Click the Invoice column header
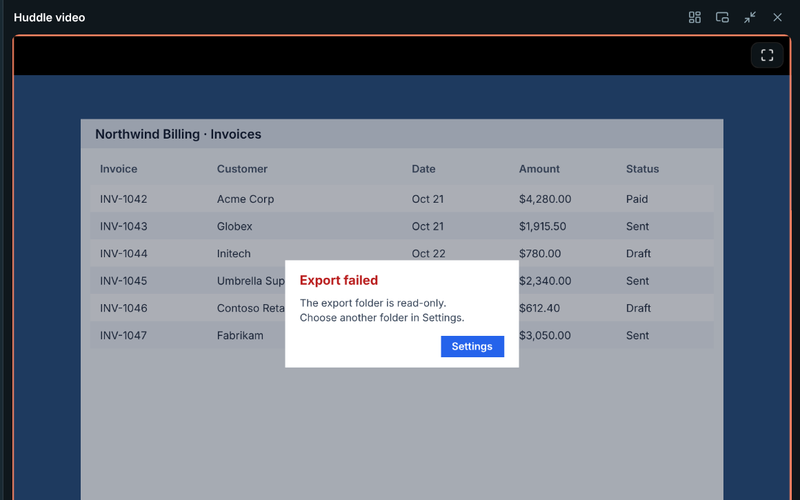The height and width of the screenshot is (500, 800). coord(118,169)
